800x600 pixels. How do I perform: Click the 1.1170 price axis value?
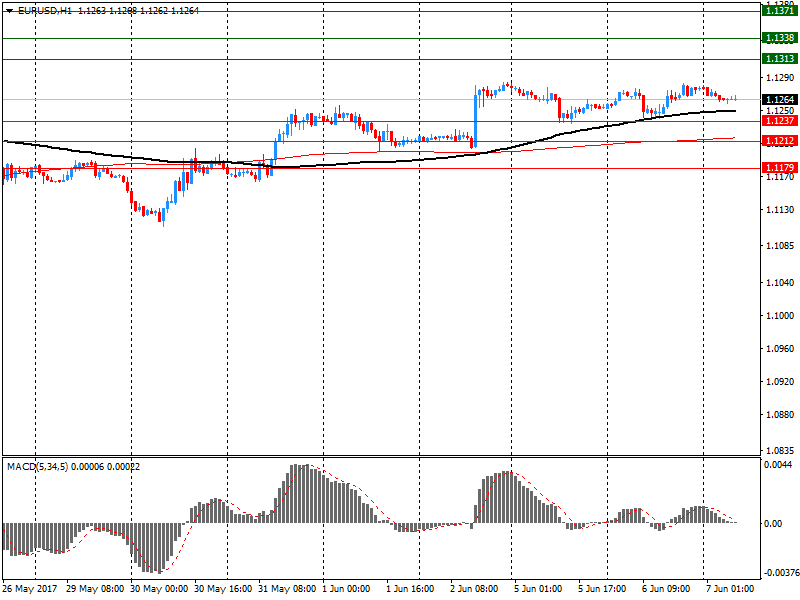click(x=780, y=177)
